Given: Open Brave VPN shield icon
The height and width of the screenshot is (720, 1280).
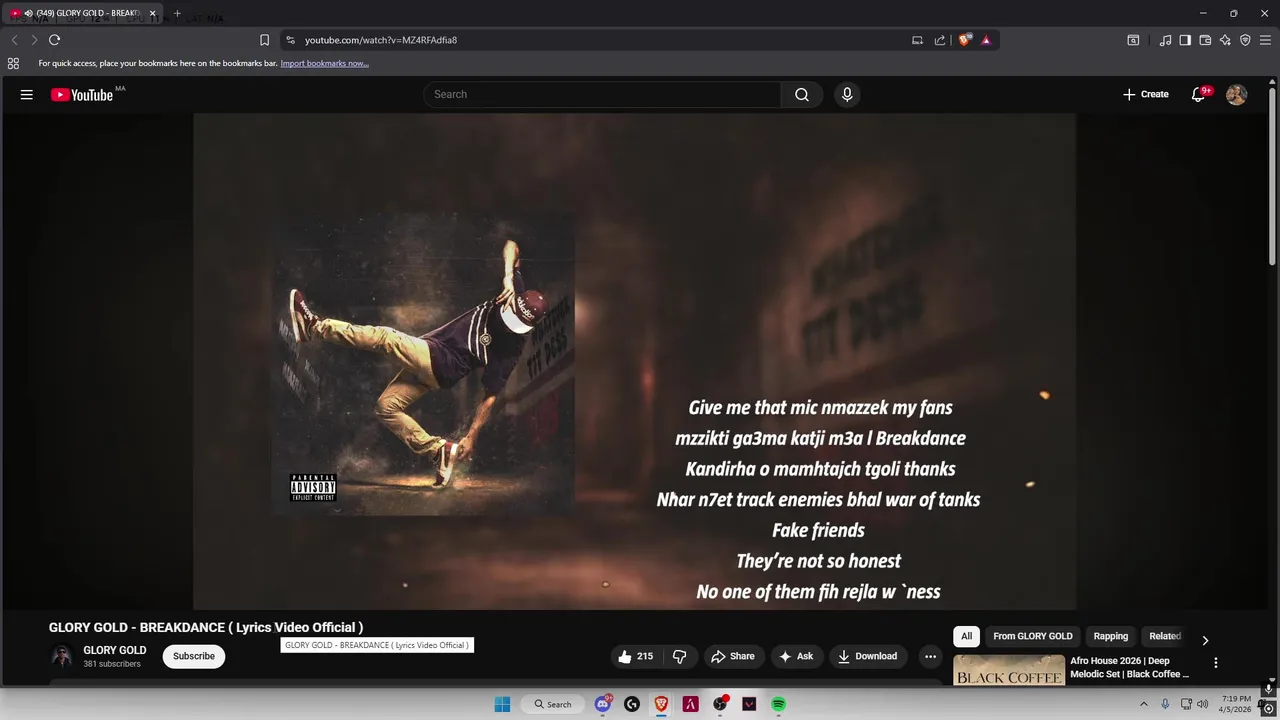Looking at the screenshot, I should (x=1245, y=40).
